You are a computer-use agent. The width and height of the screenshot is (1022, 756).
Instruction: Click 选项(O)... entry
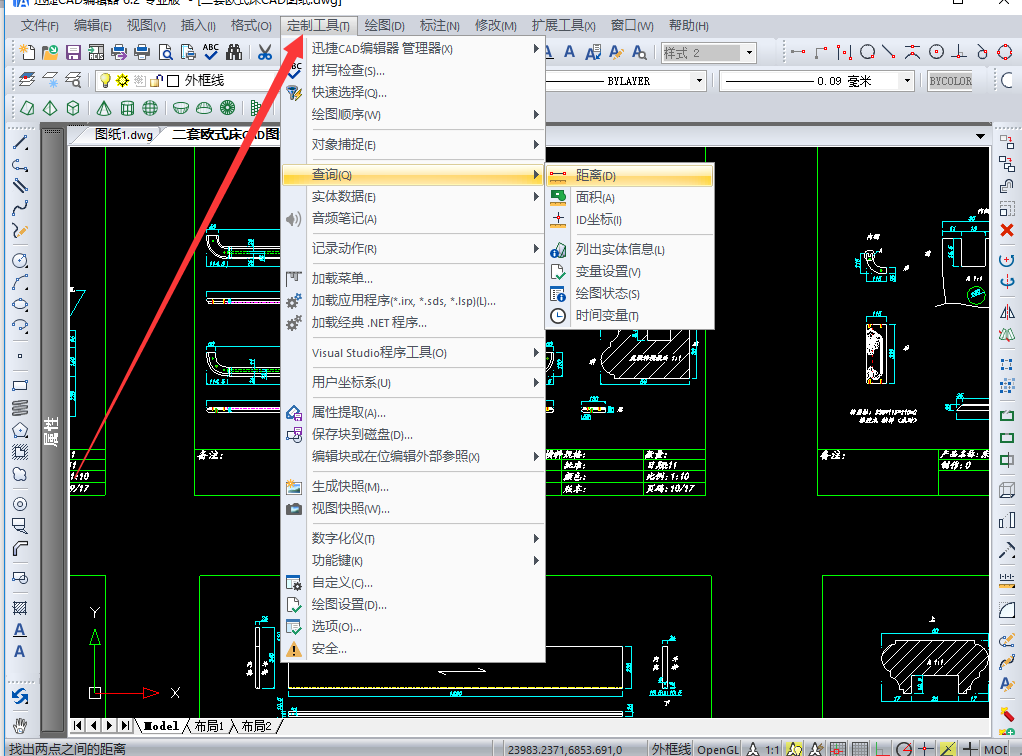(x=413, y=626)
